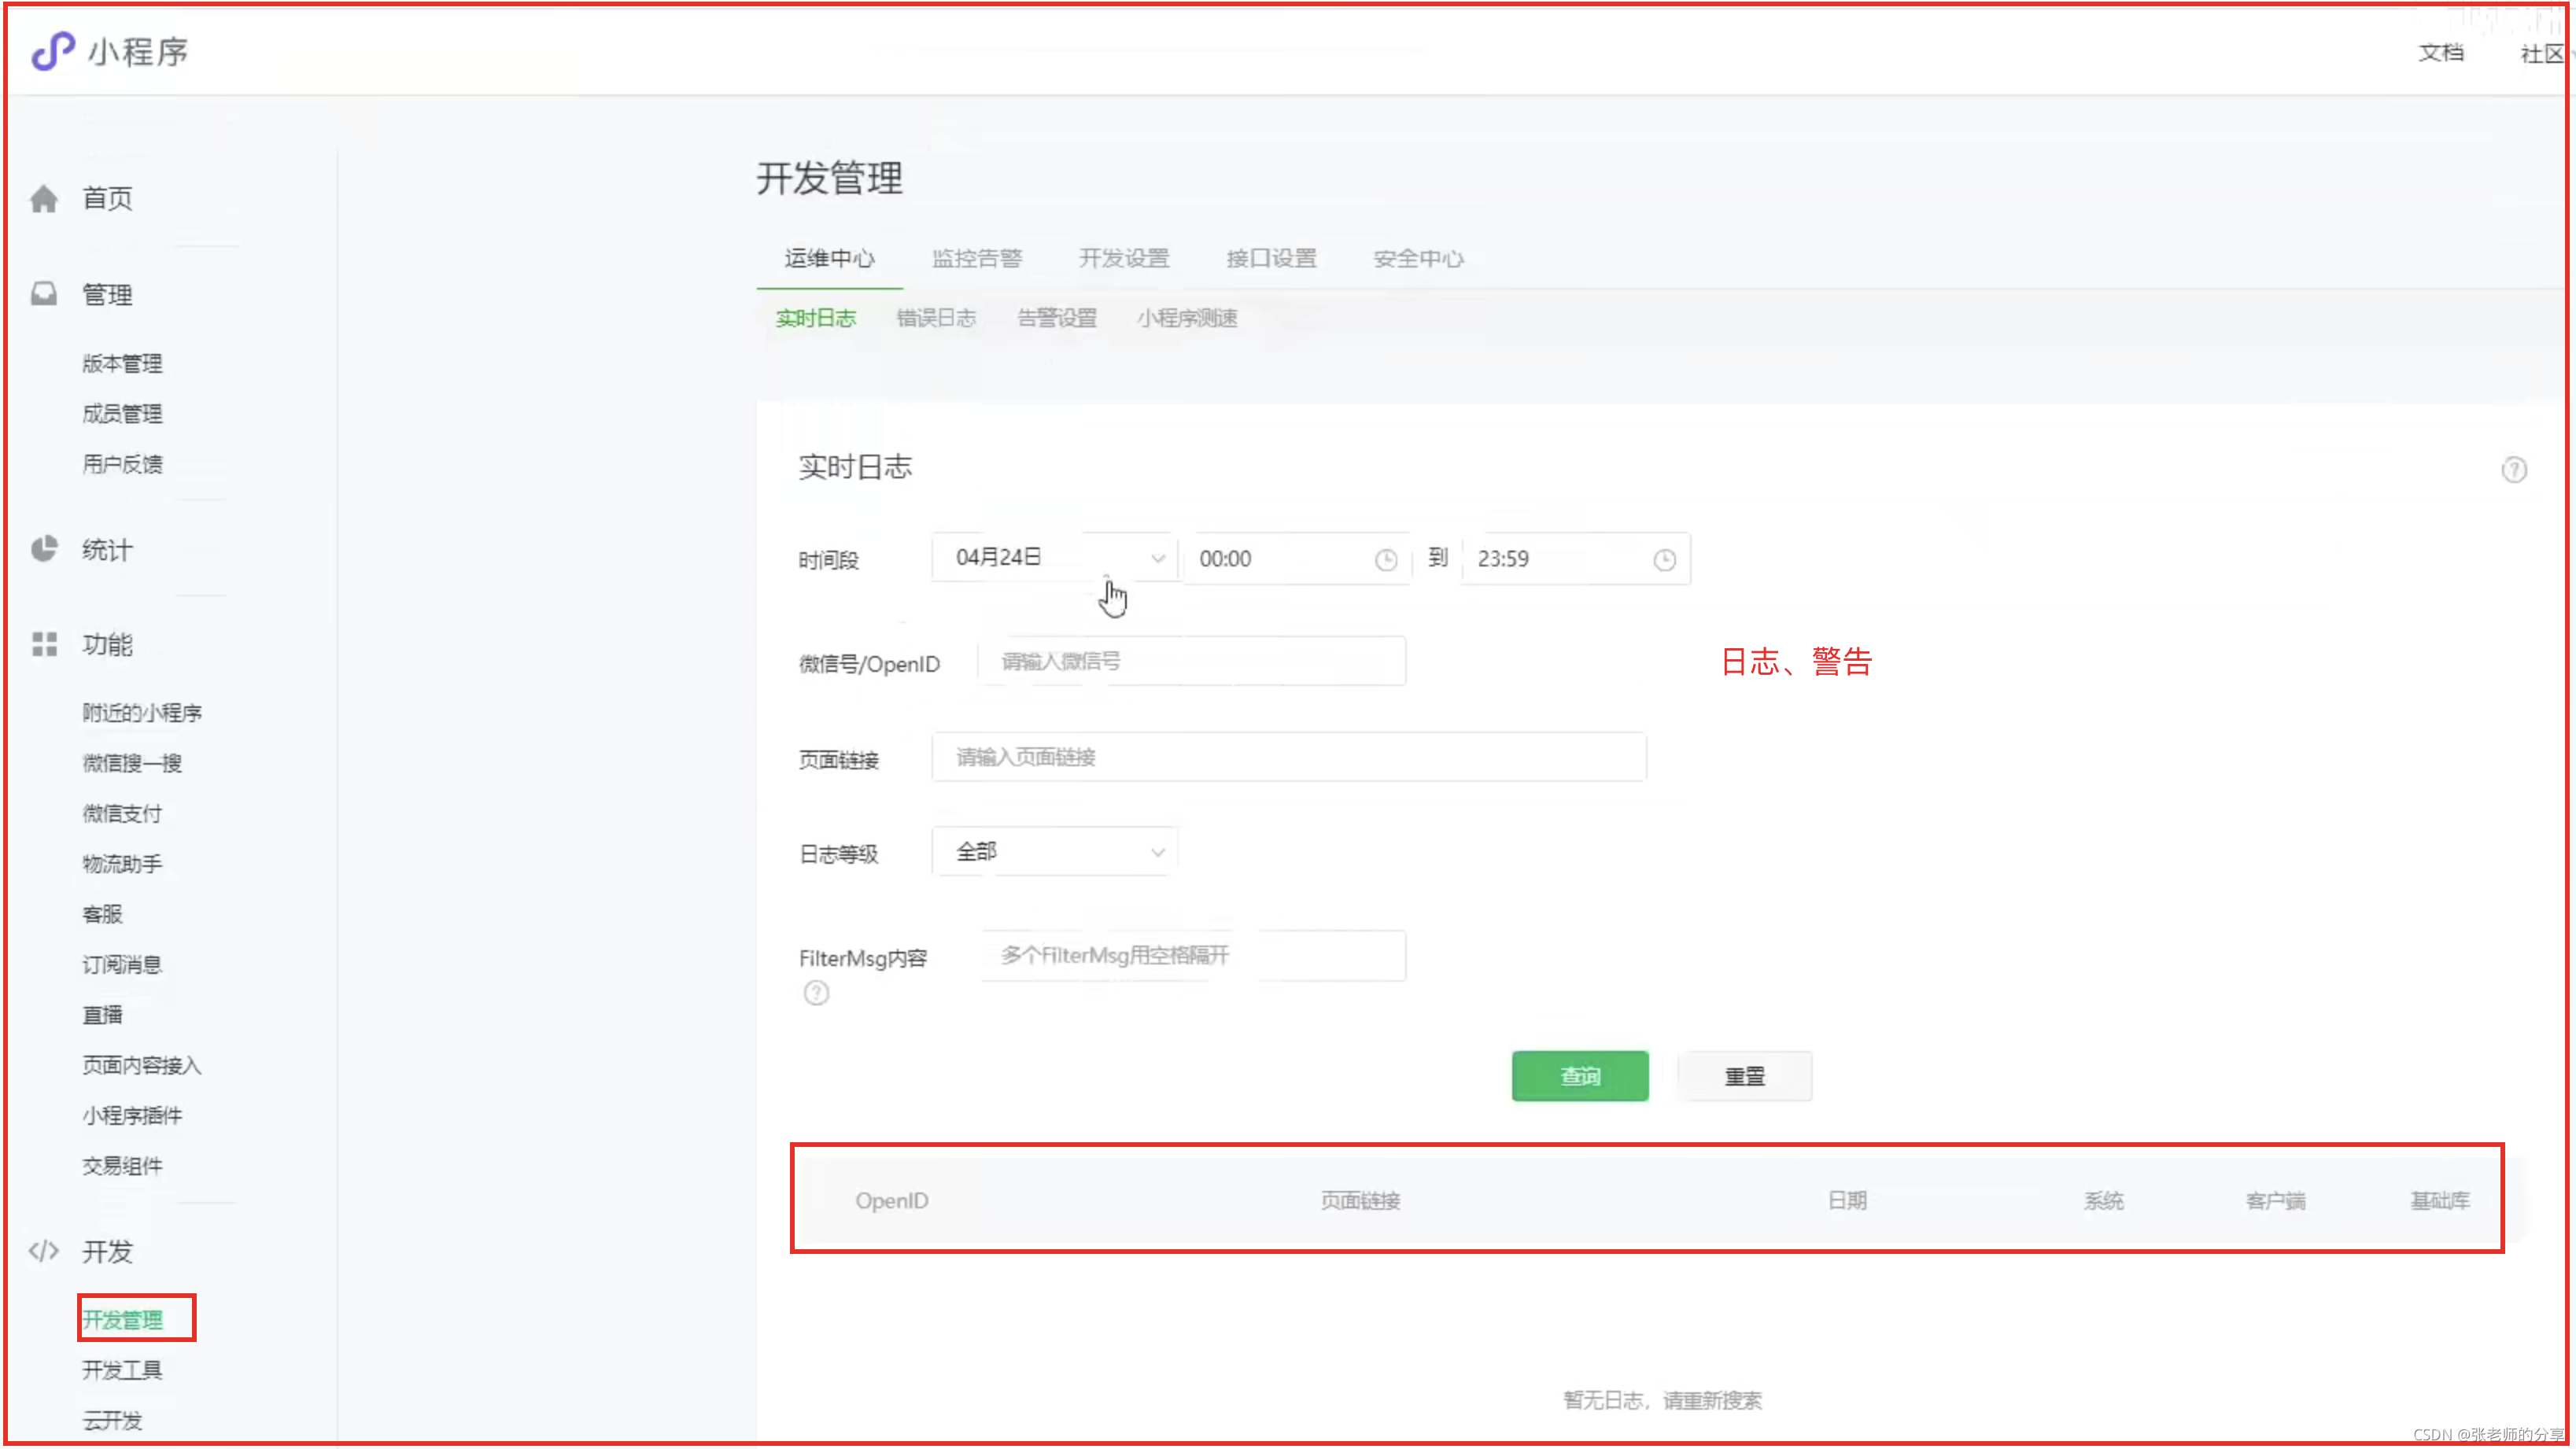Click the help icon beside 实时日志 panel
Image resolution: width=2576 pixels, height=1449 pixels.
click(x=2513, y=470)
